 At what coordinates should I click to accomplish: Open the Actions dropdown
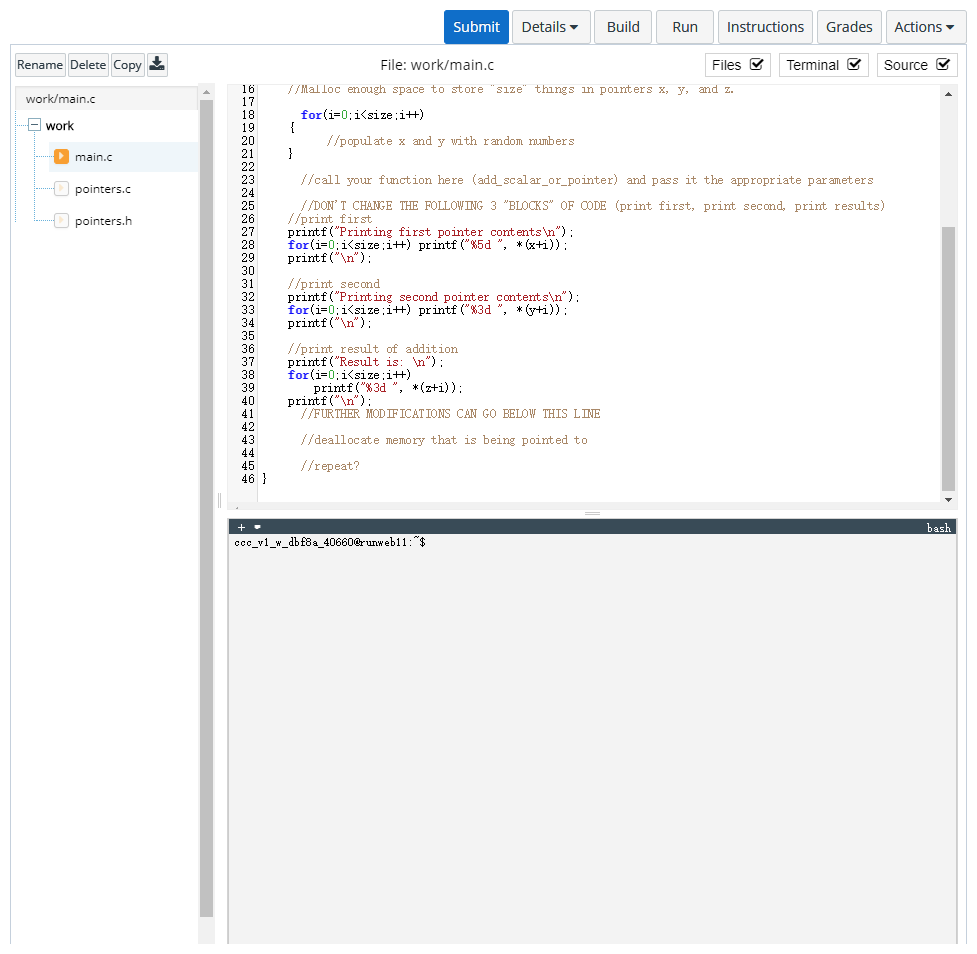(925, 27)
